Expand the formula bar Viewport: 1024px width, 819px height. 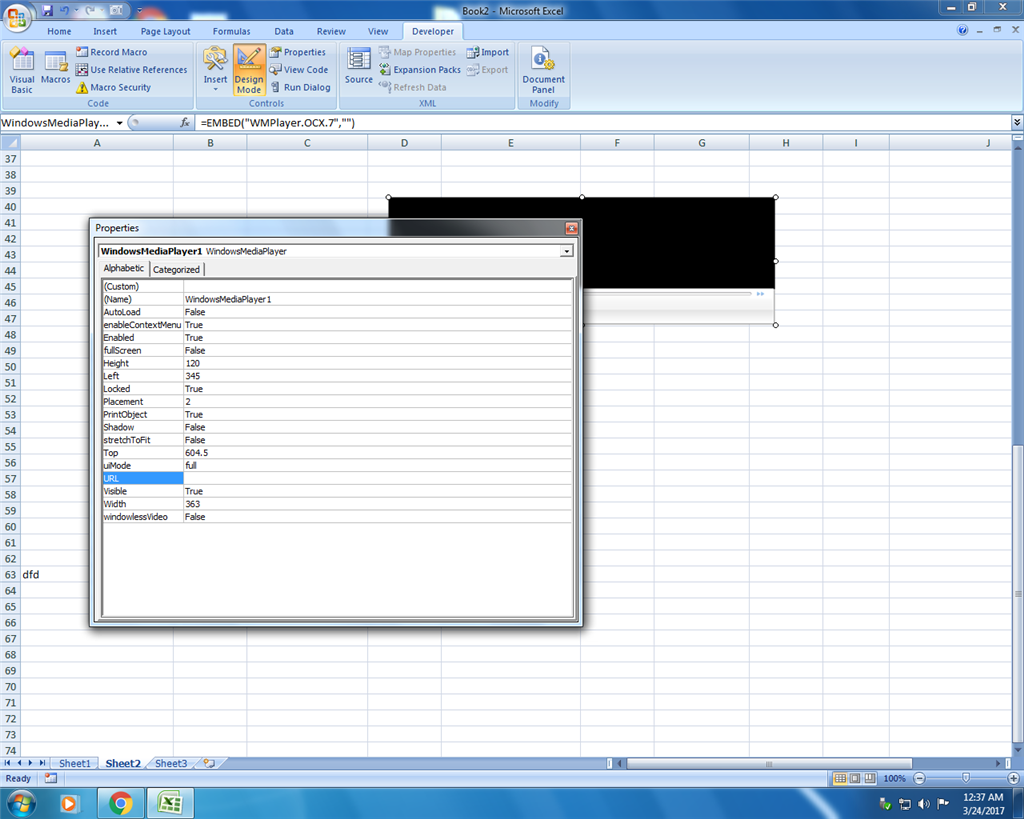[x=1017, y=122]
